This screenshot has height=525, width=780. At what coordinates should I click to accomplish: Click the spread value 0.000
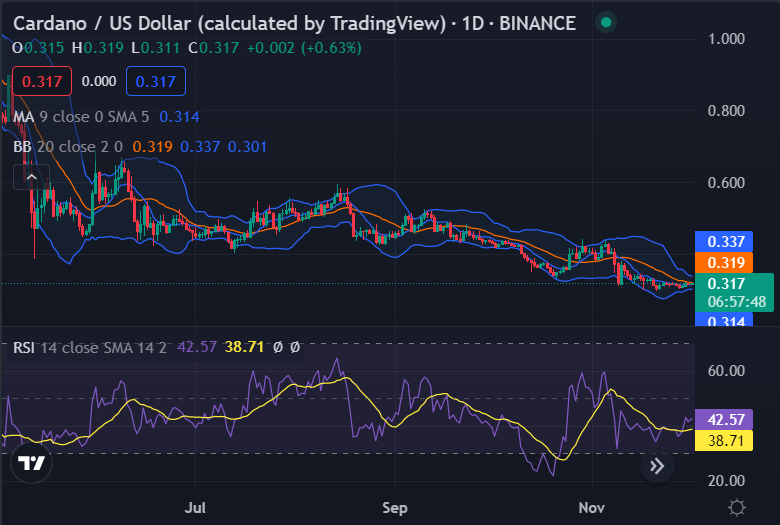tap(99, 81)
